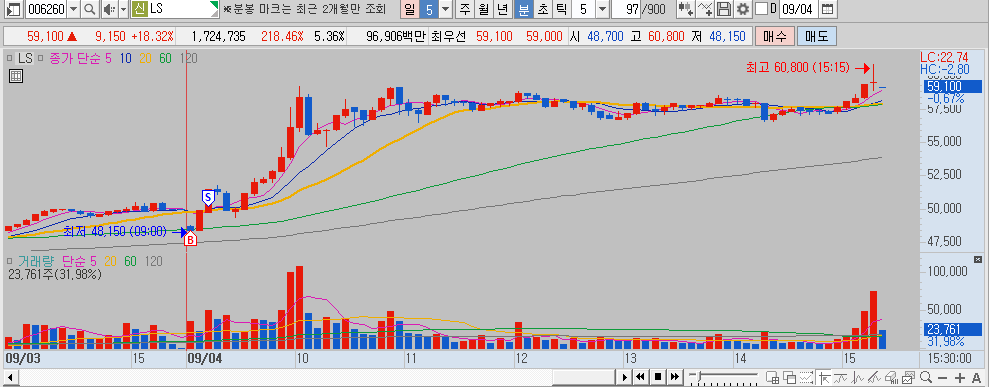Click the add candlestick chart icon
Viewport: 989px width, 387px height.
[686, 9]
